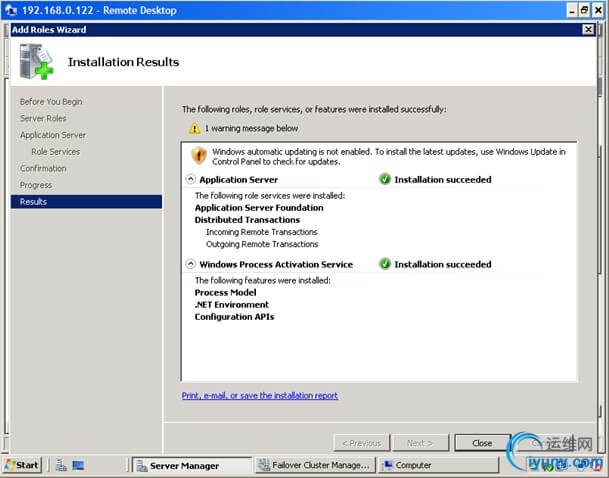609x478 pixels.
Task: Click 'Configuration APIs' feature text
Action: tap(235, 317)
